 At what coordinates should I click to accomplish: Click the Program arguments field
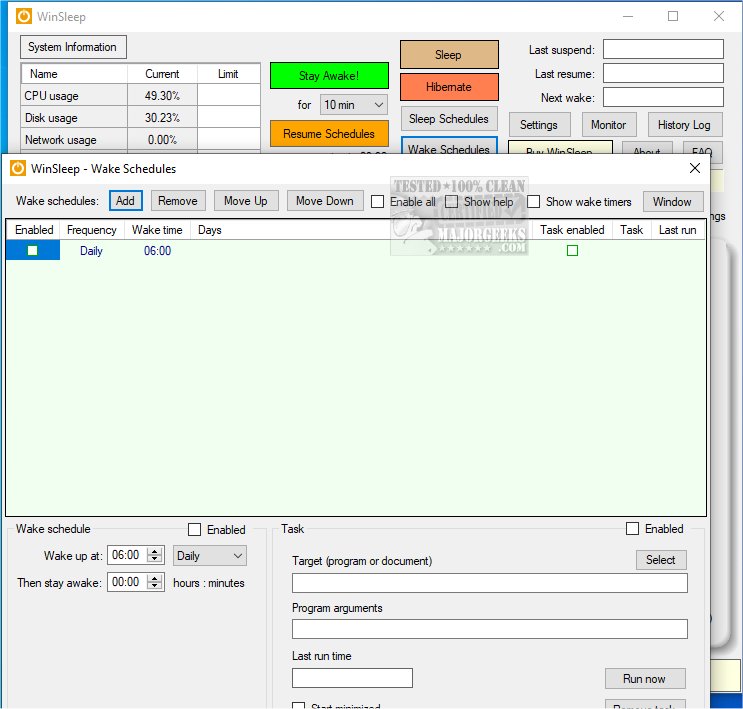click(489, 629)
